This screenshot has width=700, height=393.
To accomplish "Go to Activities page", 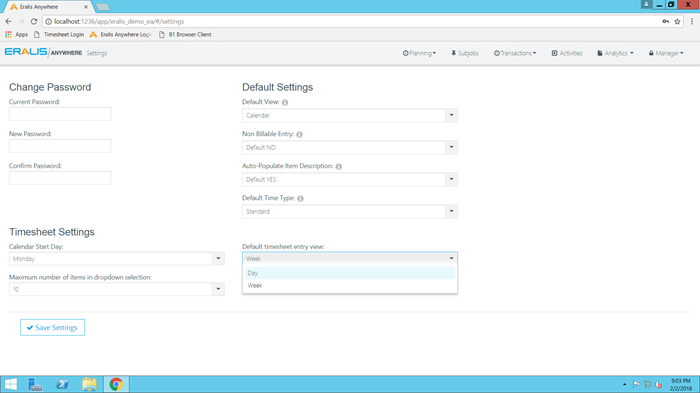I will pos(567,53).
